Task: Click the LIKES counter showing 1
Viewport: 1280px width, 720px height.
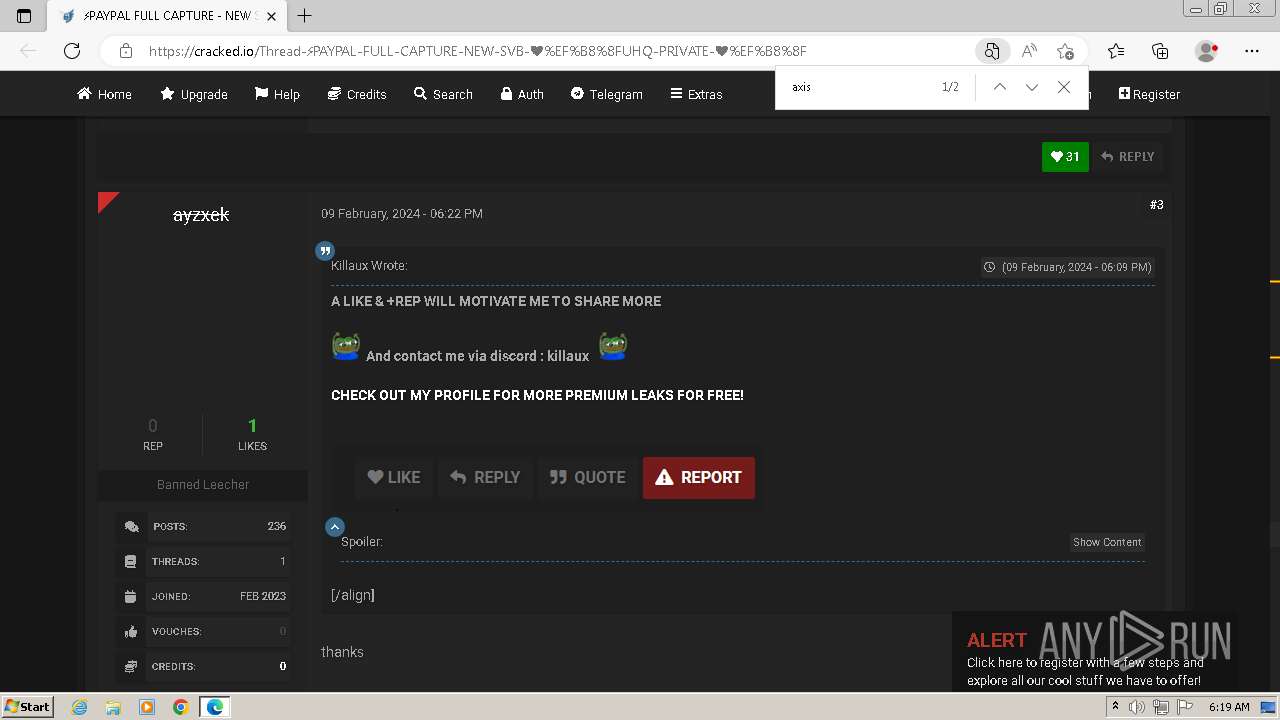Action: click(252, 435)
